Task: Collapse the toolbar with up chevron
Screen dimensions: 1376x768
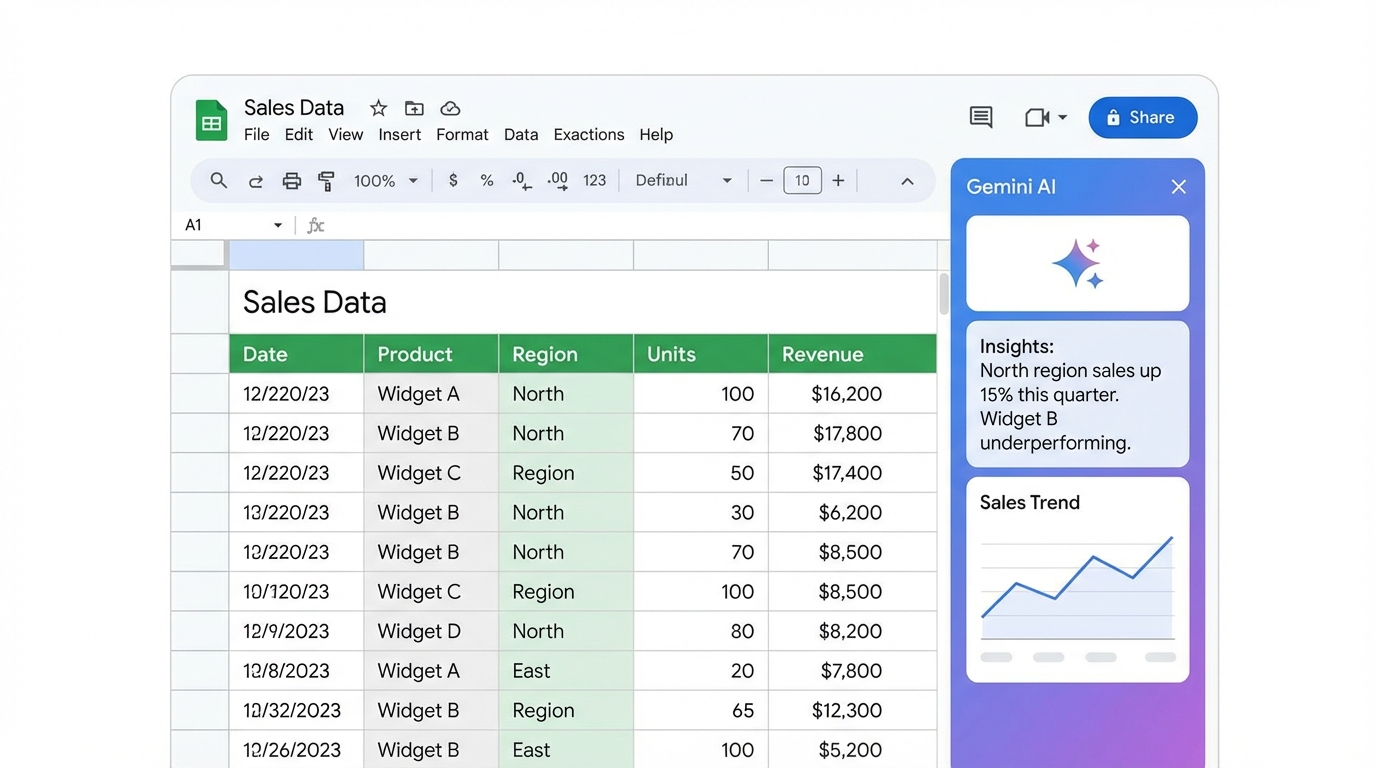Action: [x=907, y=181]
